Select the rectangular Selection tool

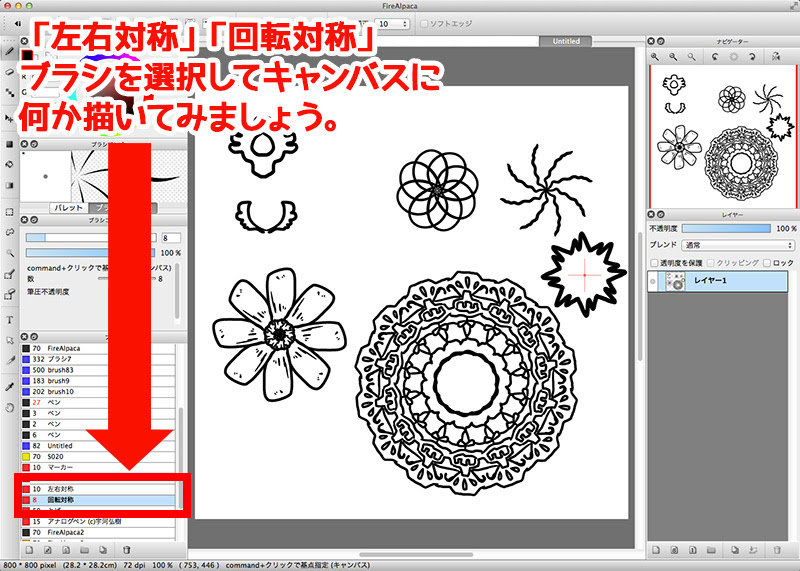click(9, 212)
